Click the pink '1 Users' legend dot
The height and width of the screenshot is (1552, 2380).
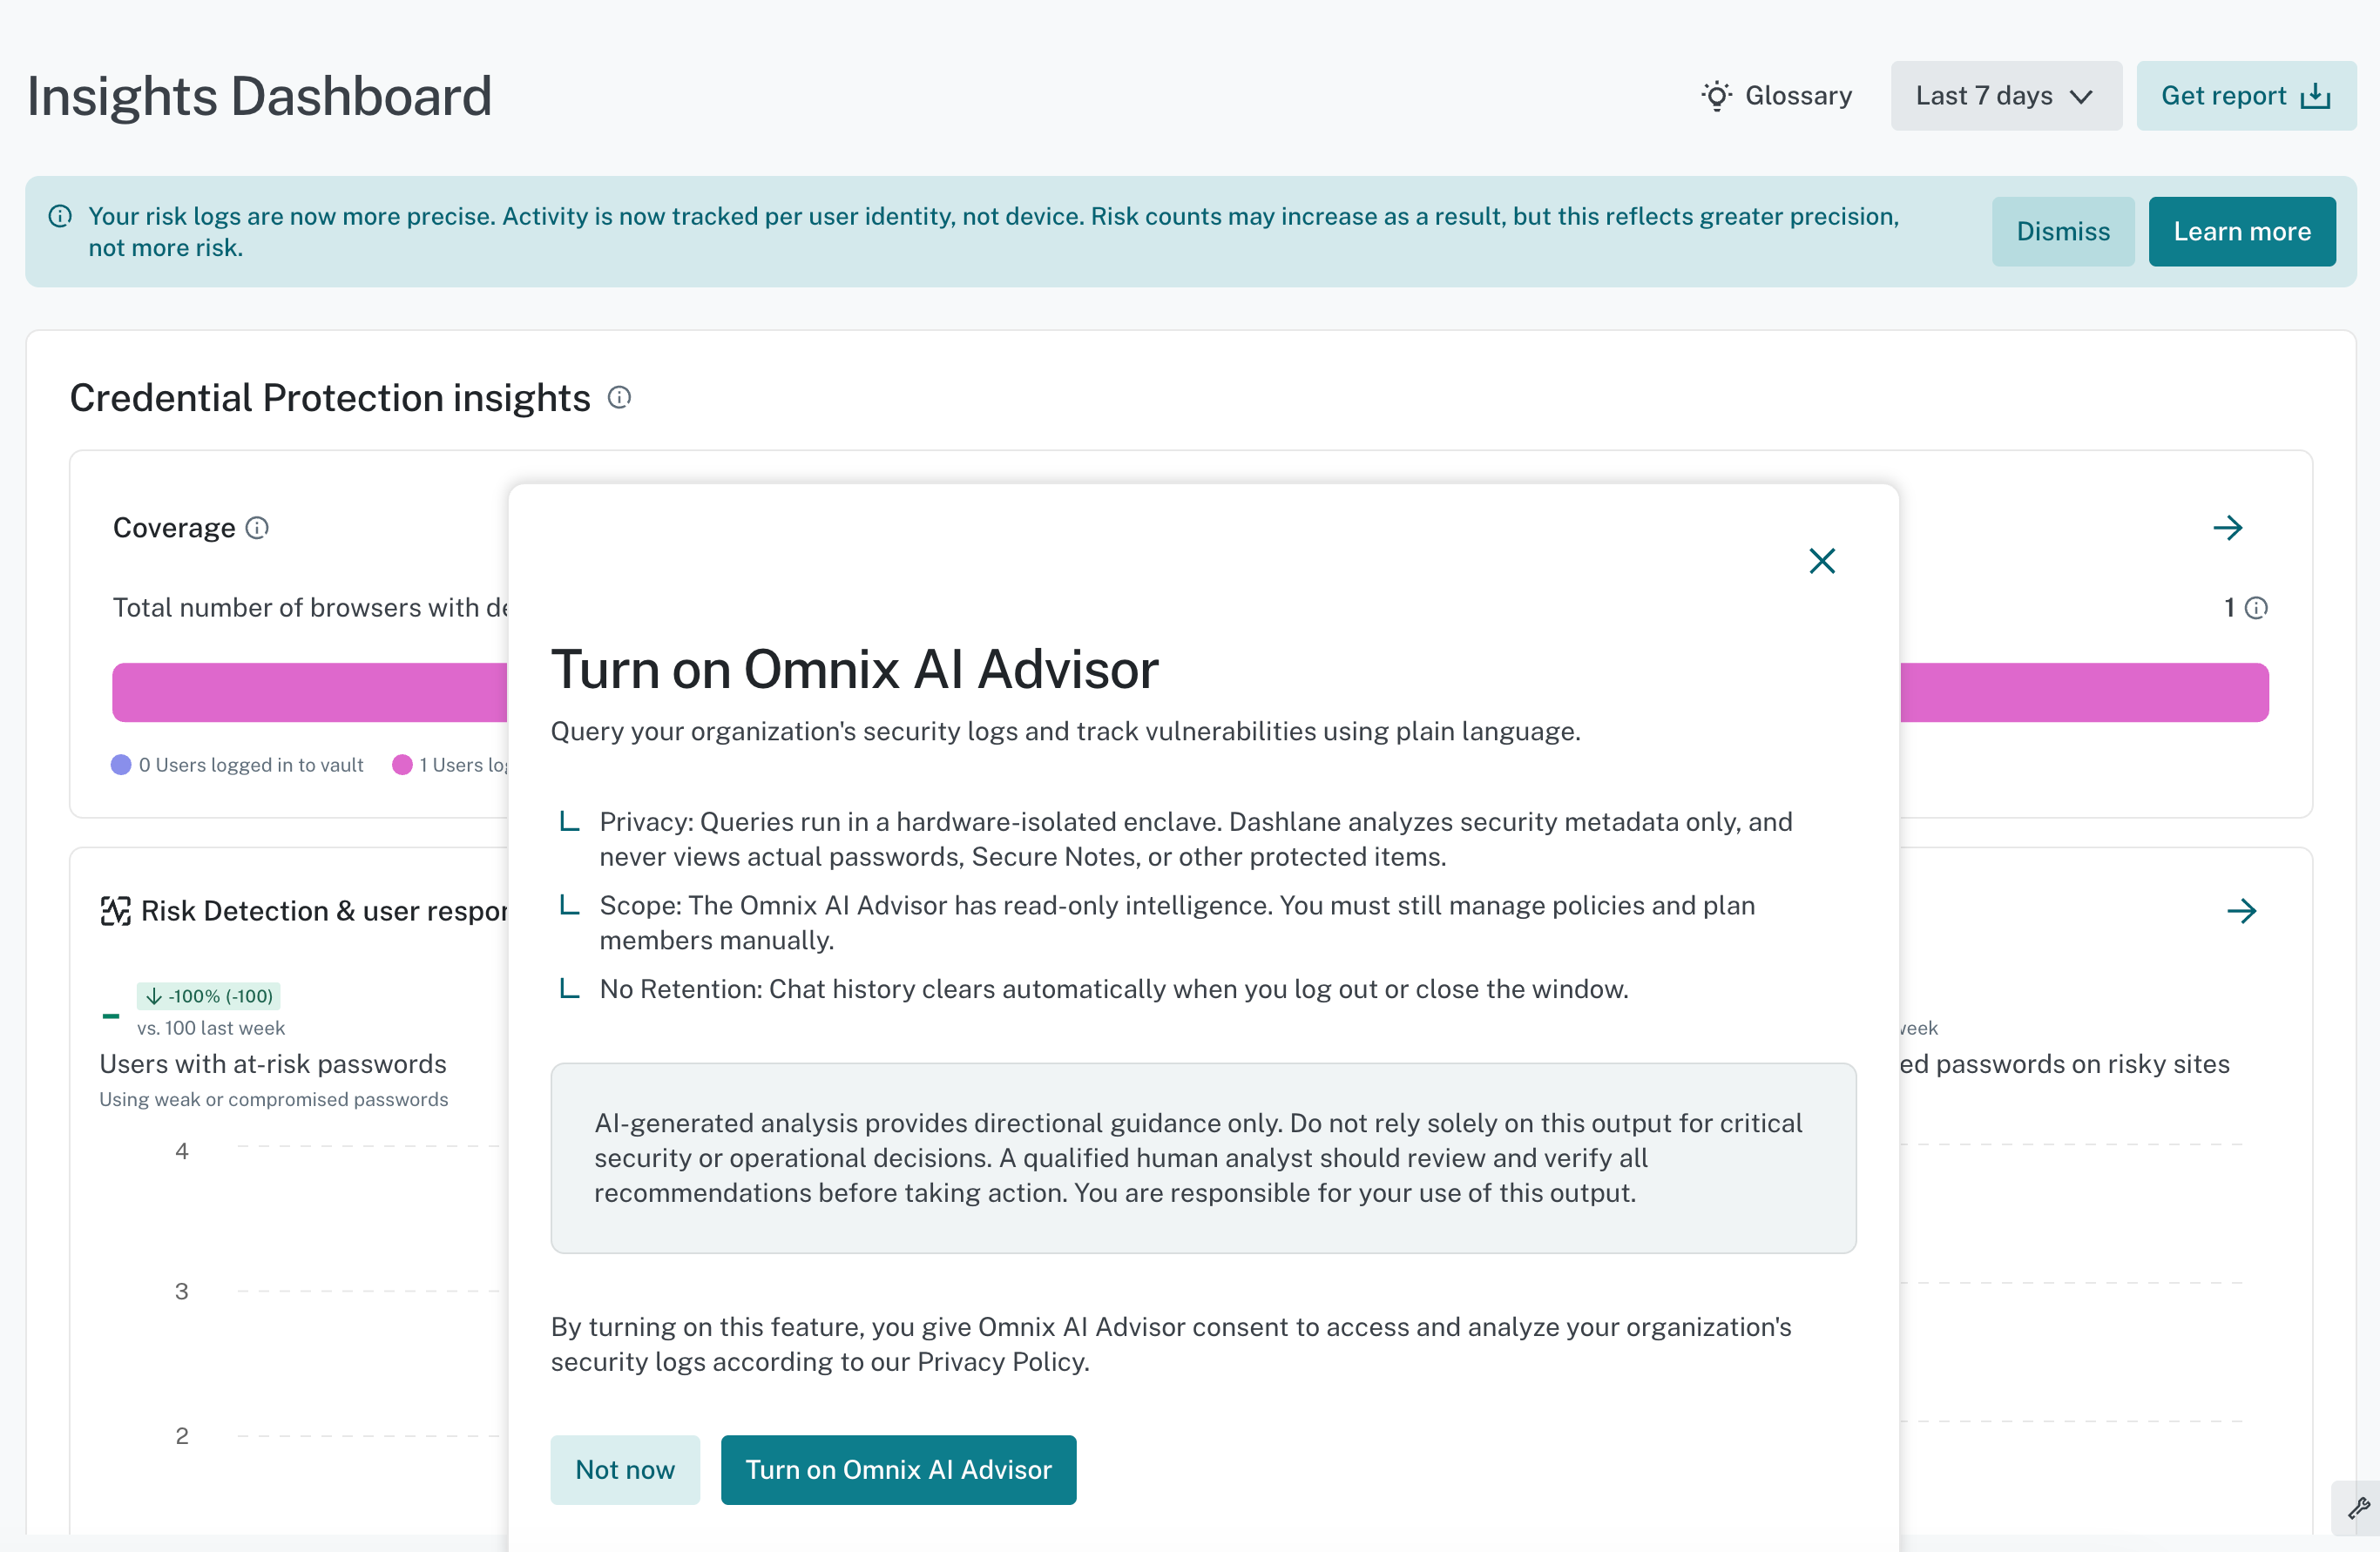pos(402,765)
